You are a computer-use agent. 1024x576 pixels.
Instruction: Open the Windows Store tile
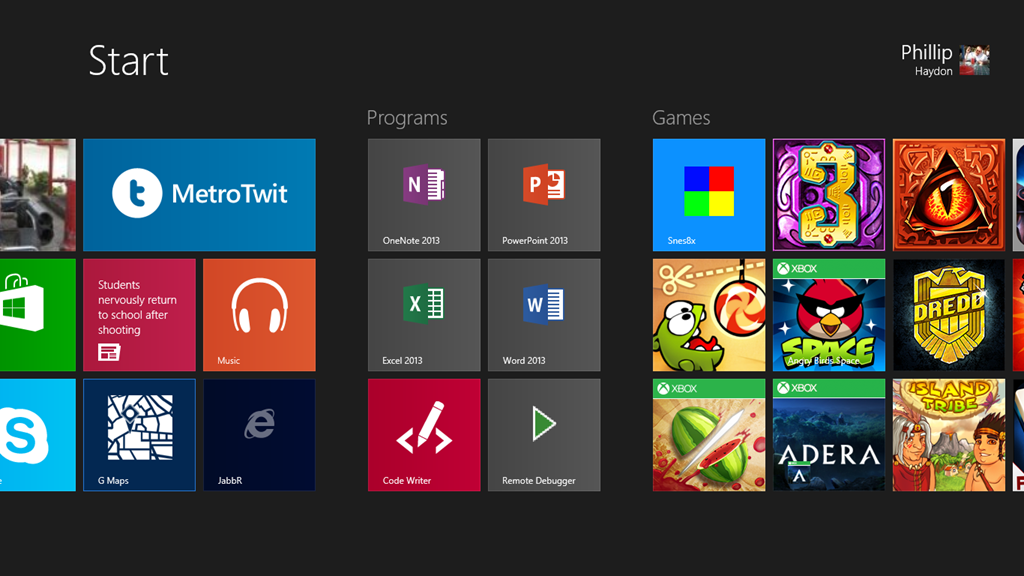[x=37, y=315]
